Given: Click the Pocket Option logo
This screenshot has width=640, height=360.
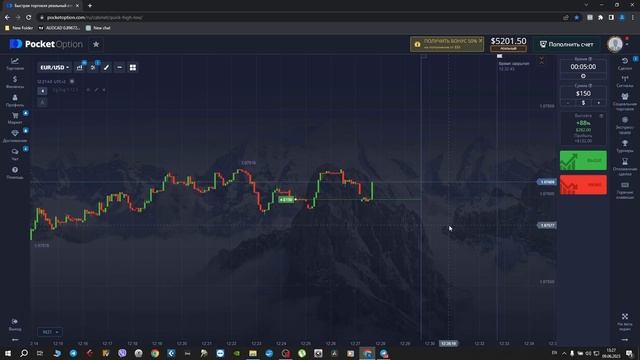Looking at the screenshot, I should [x=46, y=44].
